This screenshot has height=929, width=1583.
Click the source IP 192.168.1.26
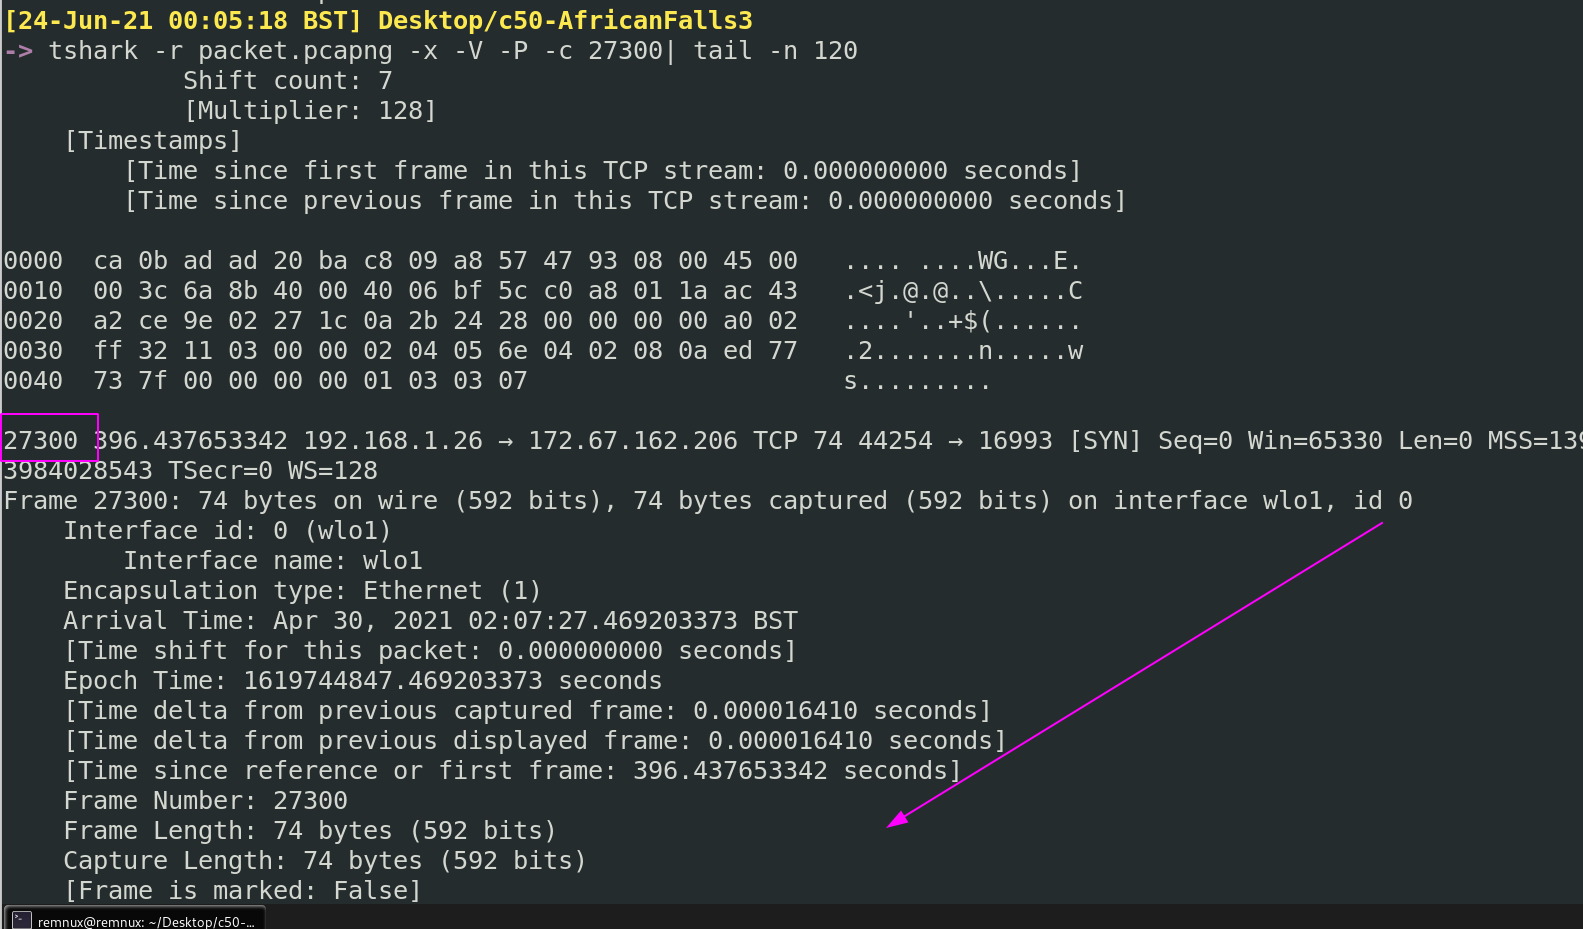[393, 441]
